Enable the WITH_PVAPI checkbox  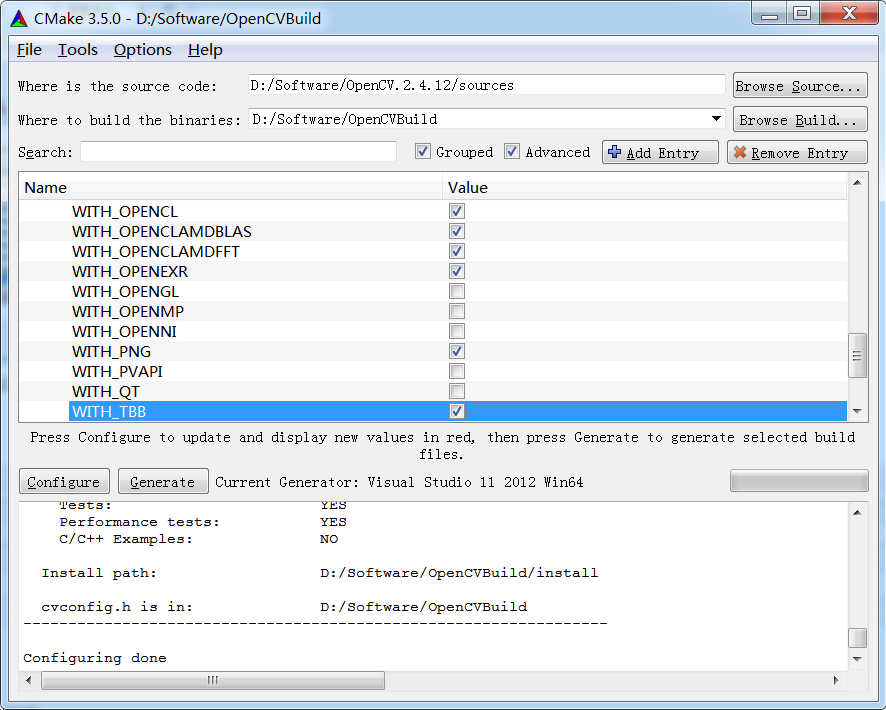457,371
